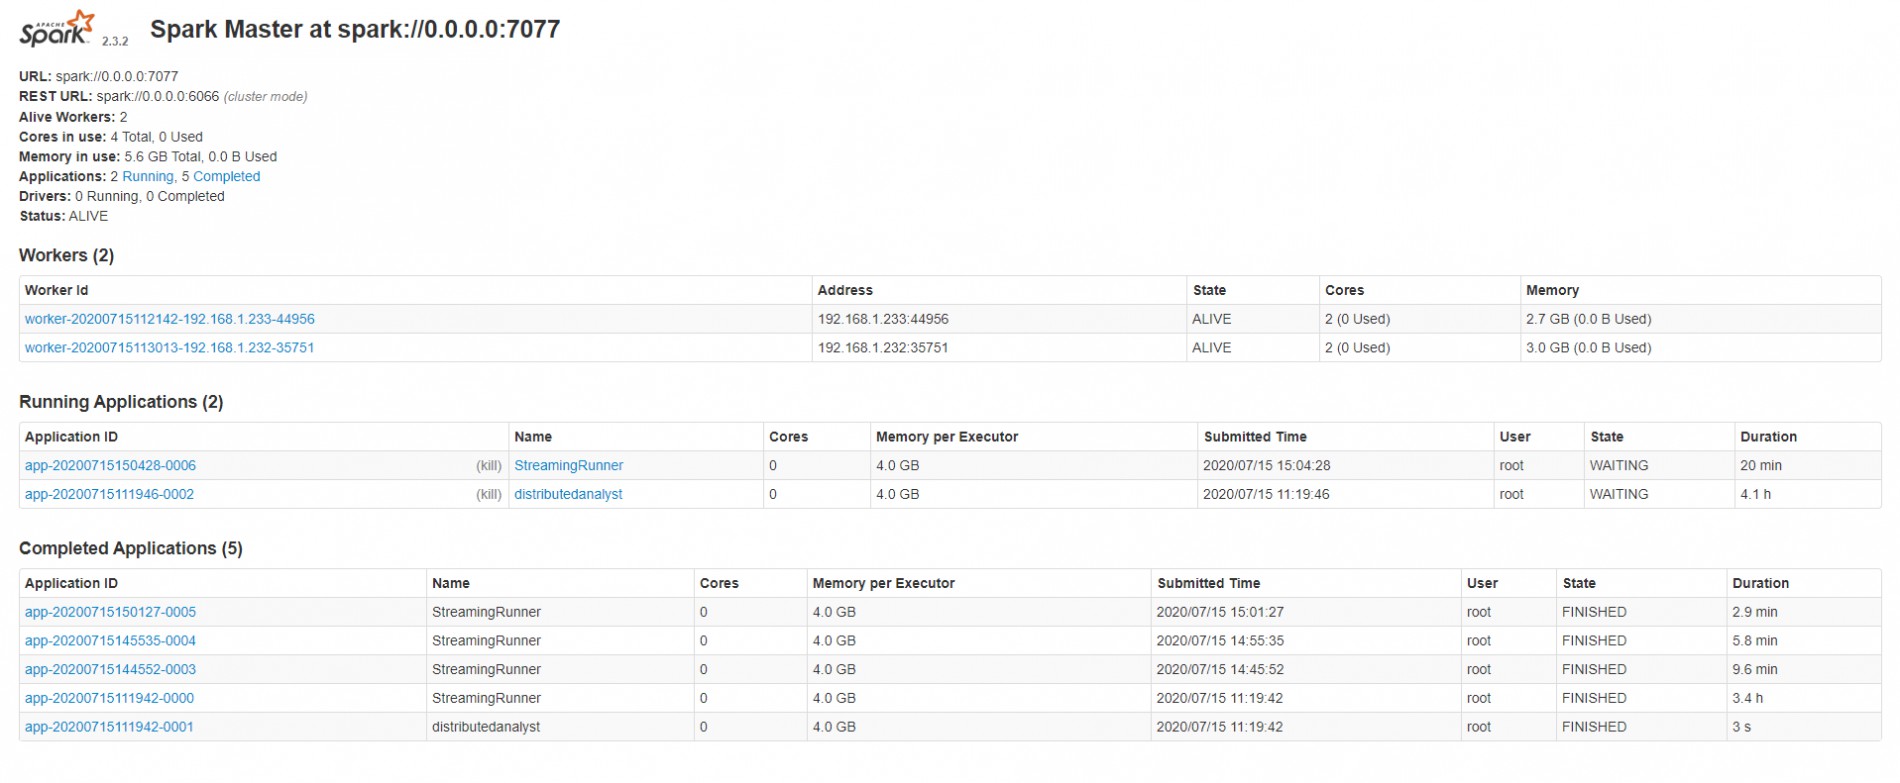Open completed application app-20200715111942-0000
Image resolution: width=1900 pixels, height=783 pixels.
109,699
